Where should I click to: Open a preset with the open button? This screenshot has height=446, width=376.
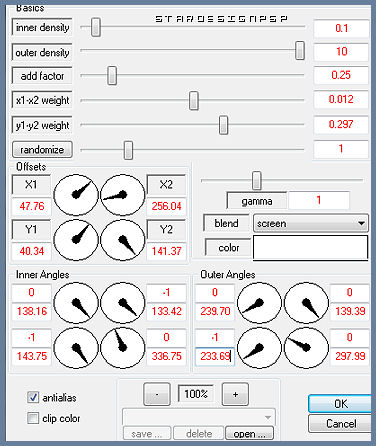click(x=249, y=433)
